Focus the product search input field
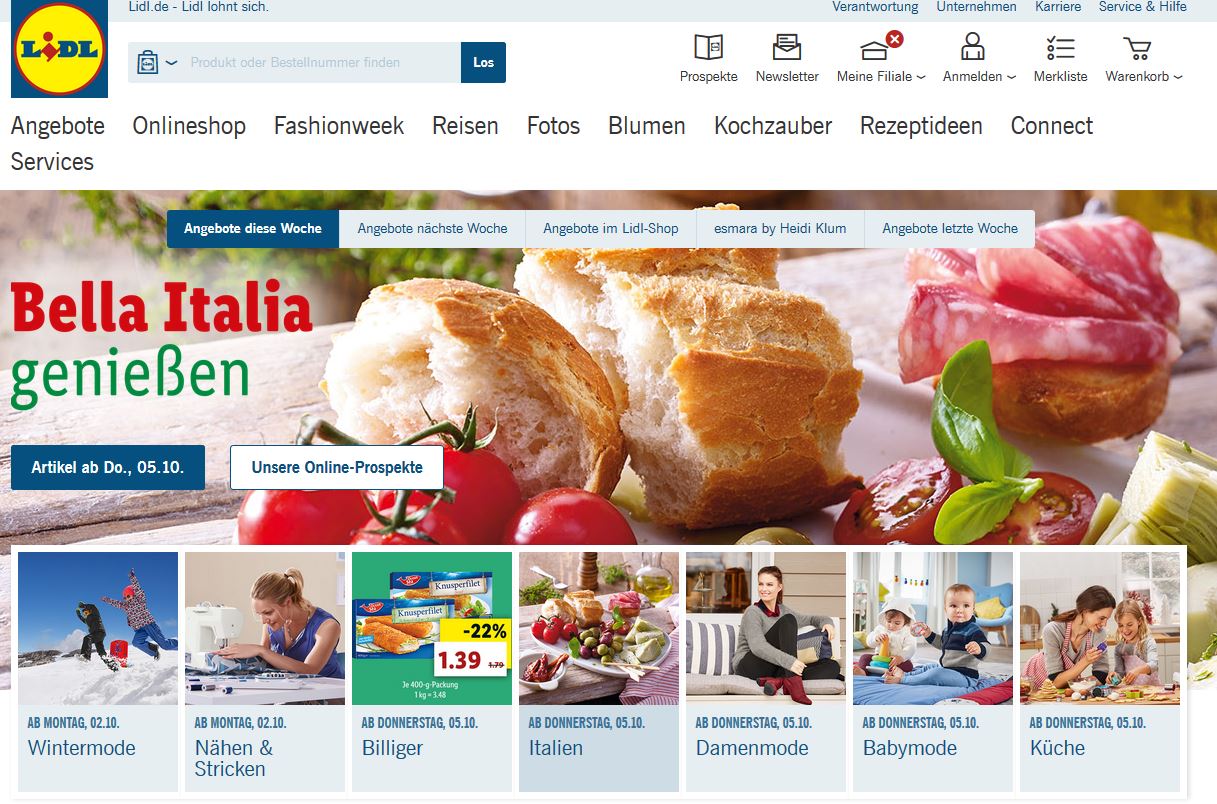 tap(320, 62)
